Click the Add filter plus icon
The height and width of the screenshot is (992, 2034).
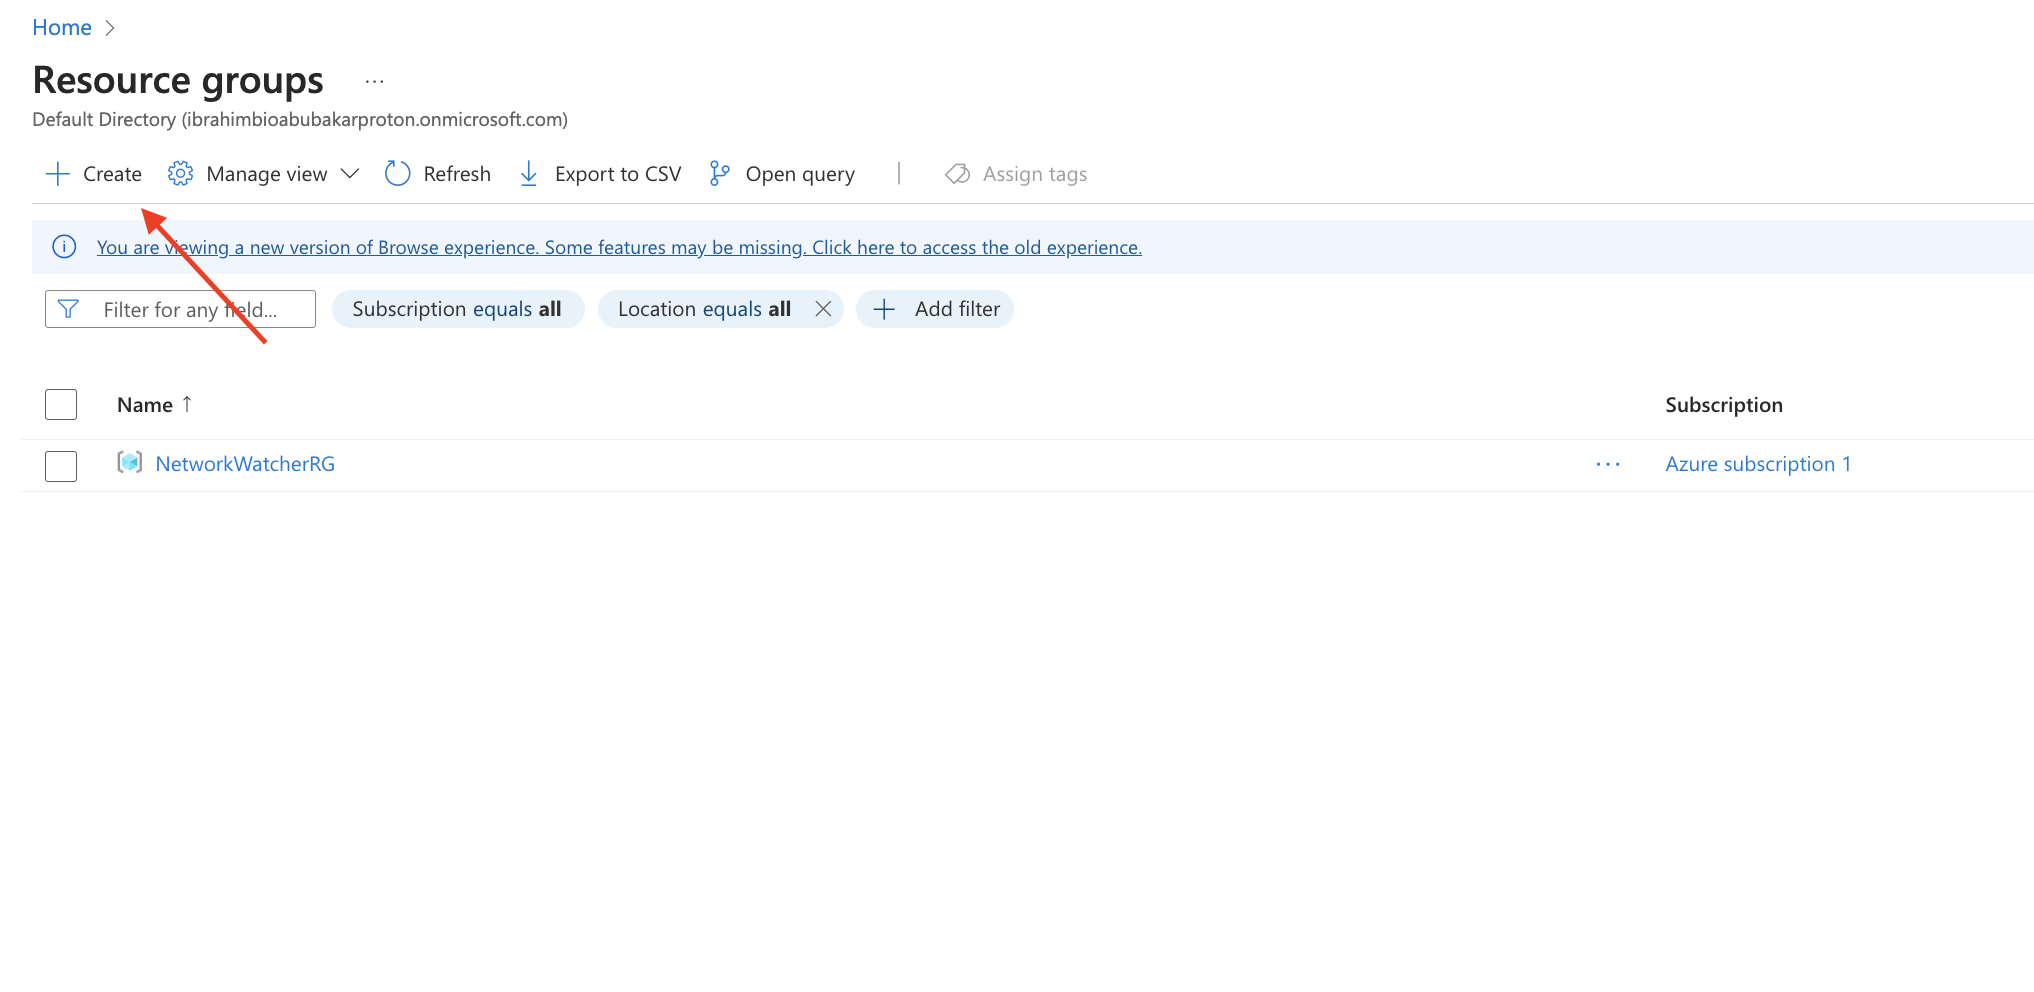click(x=884, y=309)
